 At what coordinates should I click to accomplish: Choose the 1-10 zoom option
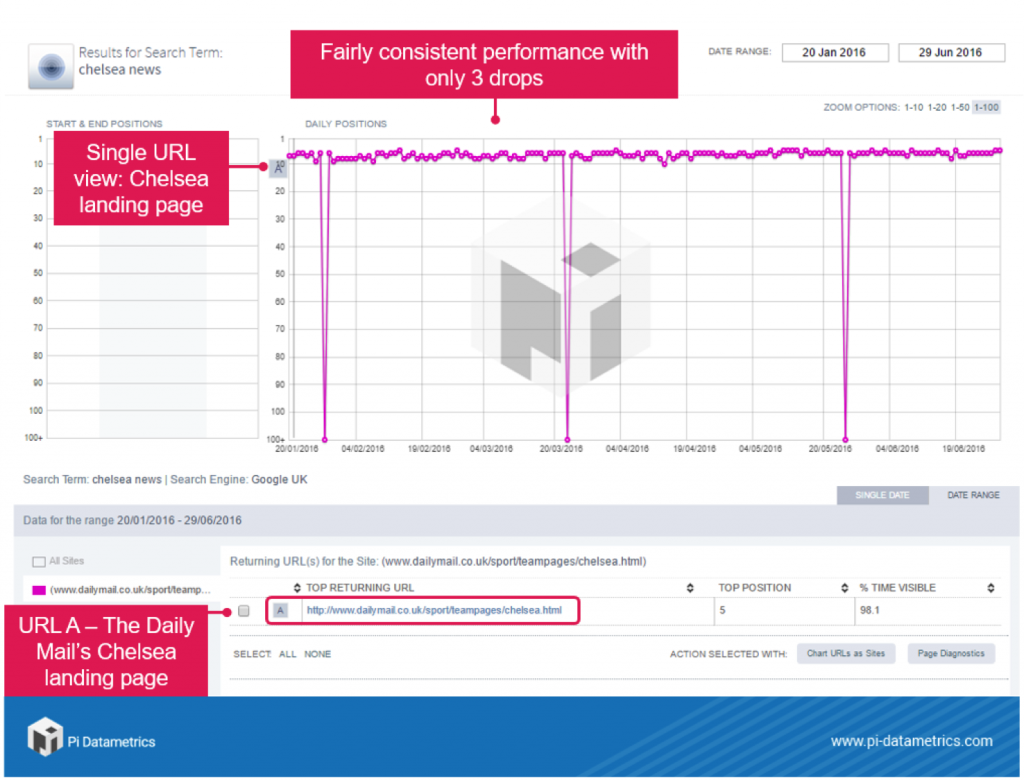[x=914, y=107]
